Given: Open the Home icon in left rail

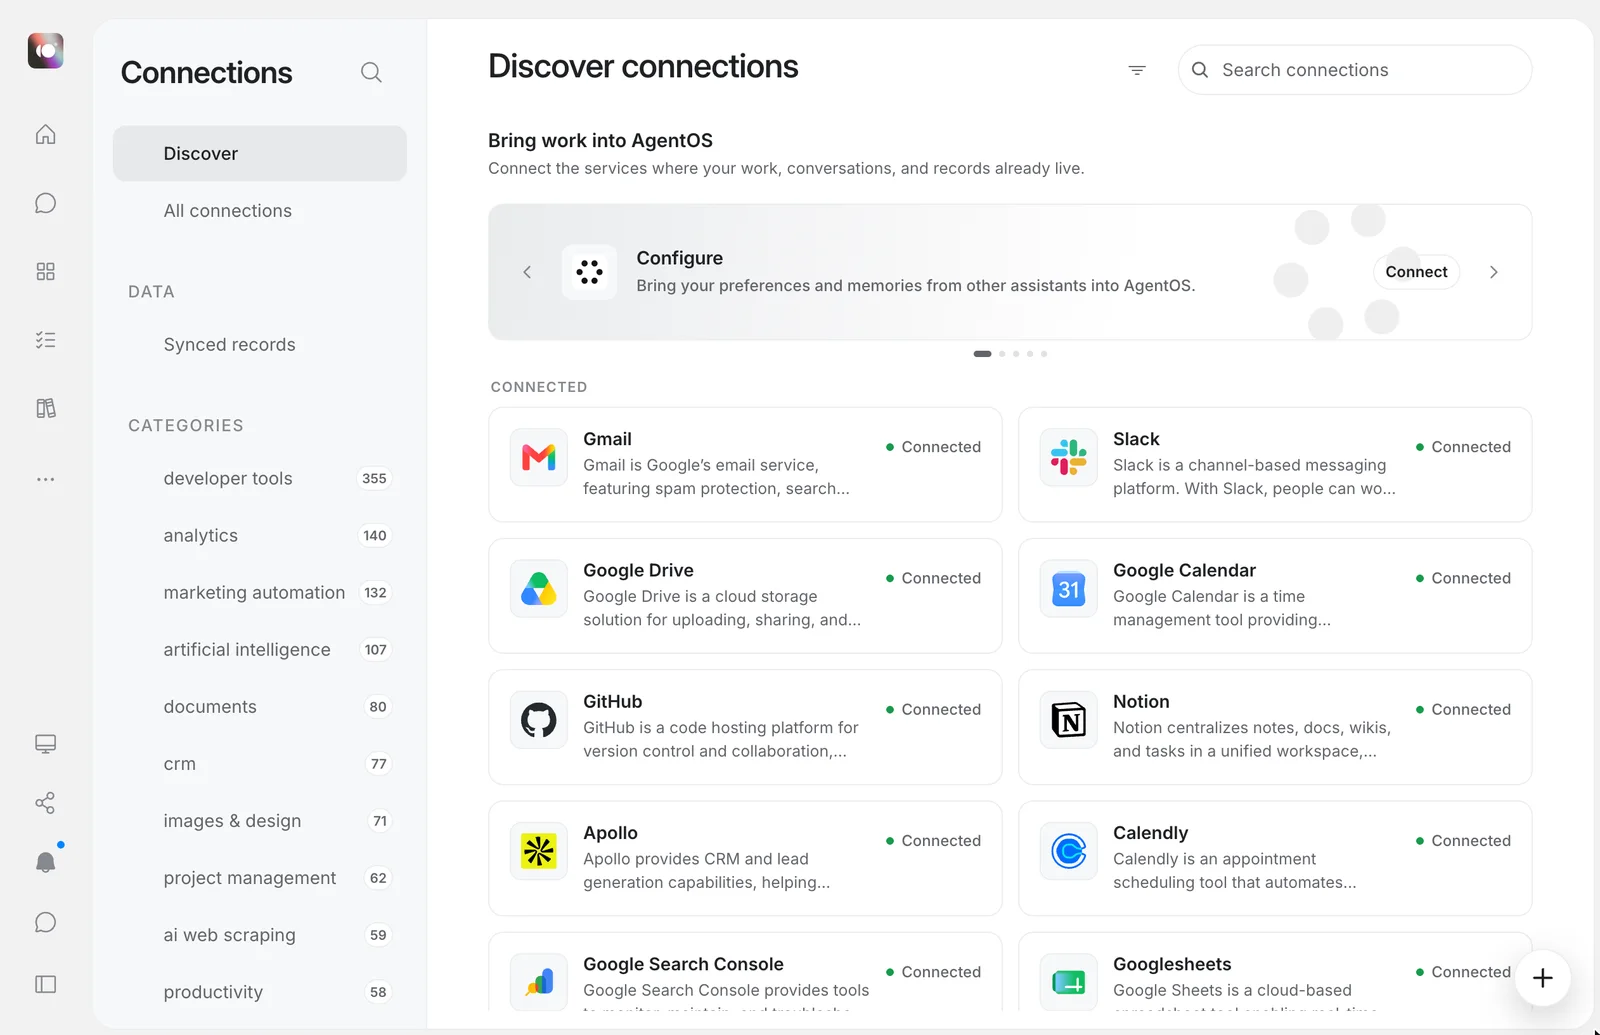Looking at the screenshot, I should pos(45,134).
